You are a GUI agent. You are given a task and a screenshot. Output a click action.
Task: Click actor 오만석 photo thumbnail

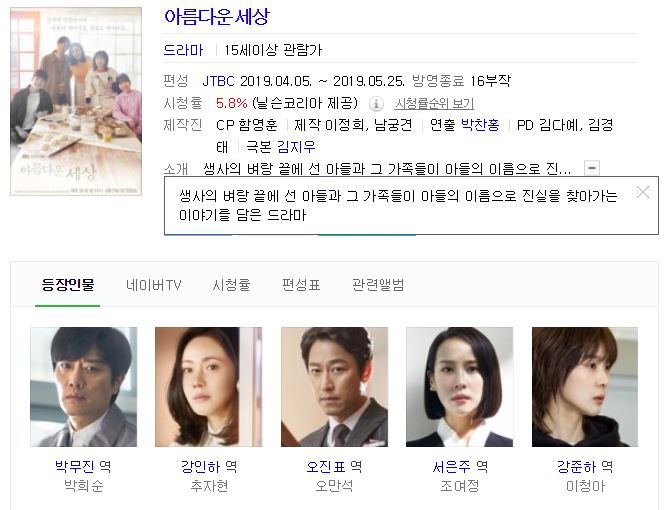click(334, 387)
